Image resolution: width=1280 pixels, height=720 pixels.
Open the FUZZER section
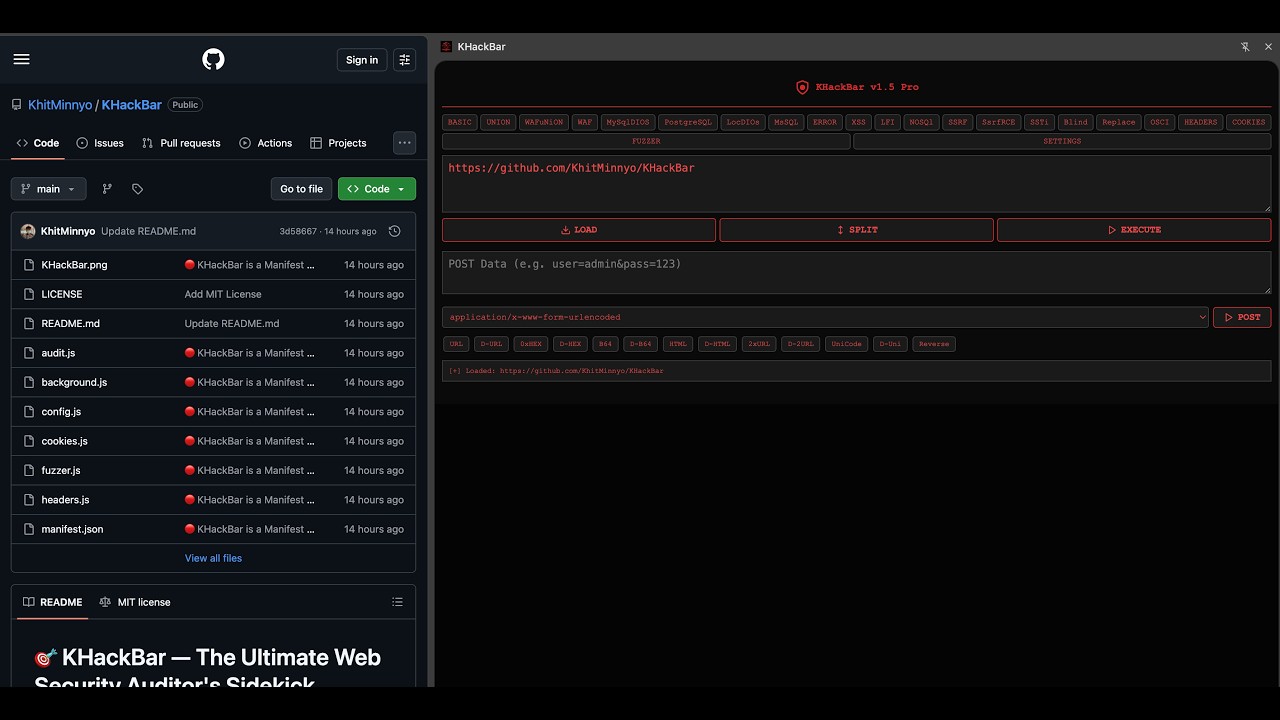pyautogui.click(x=646, y=141)
